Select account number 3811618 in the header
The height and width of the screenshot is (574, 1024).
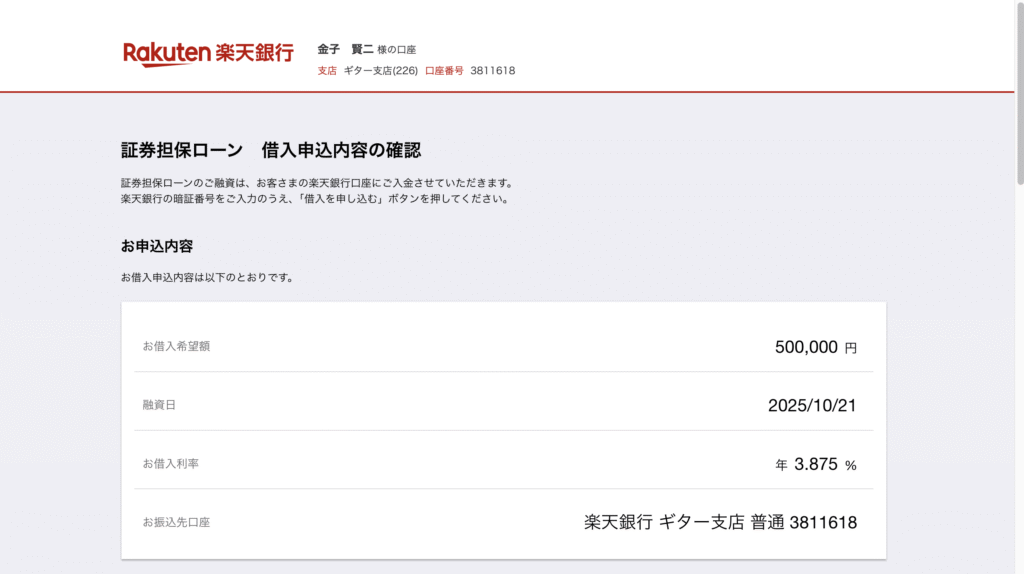(493, 71)
